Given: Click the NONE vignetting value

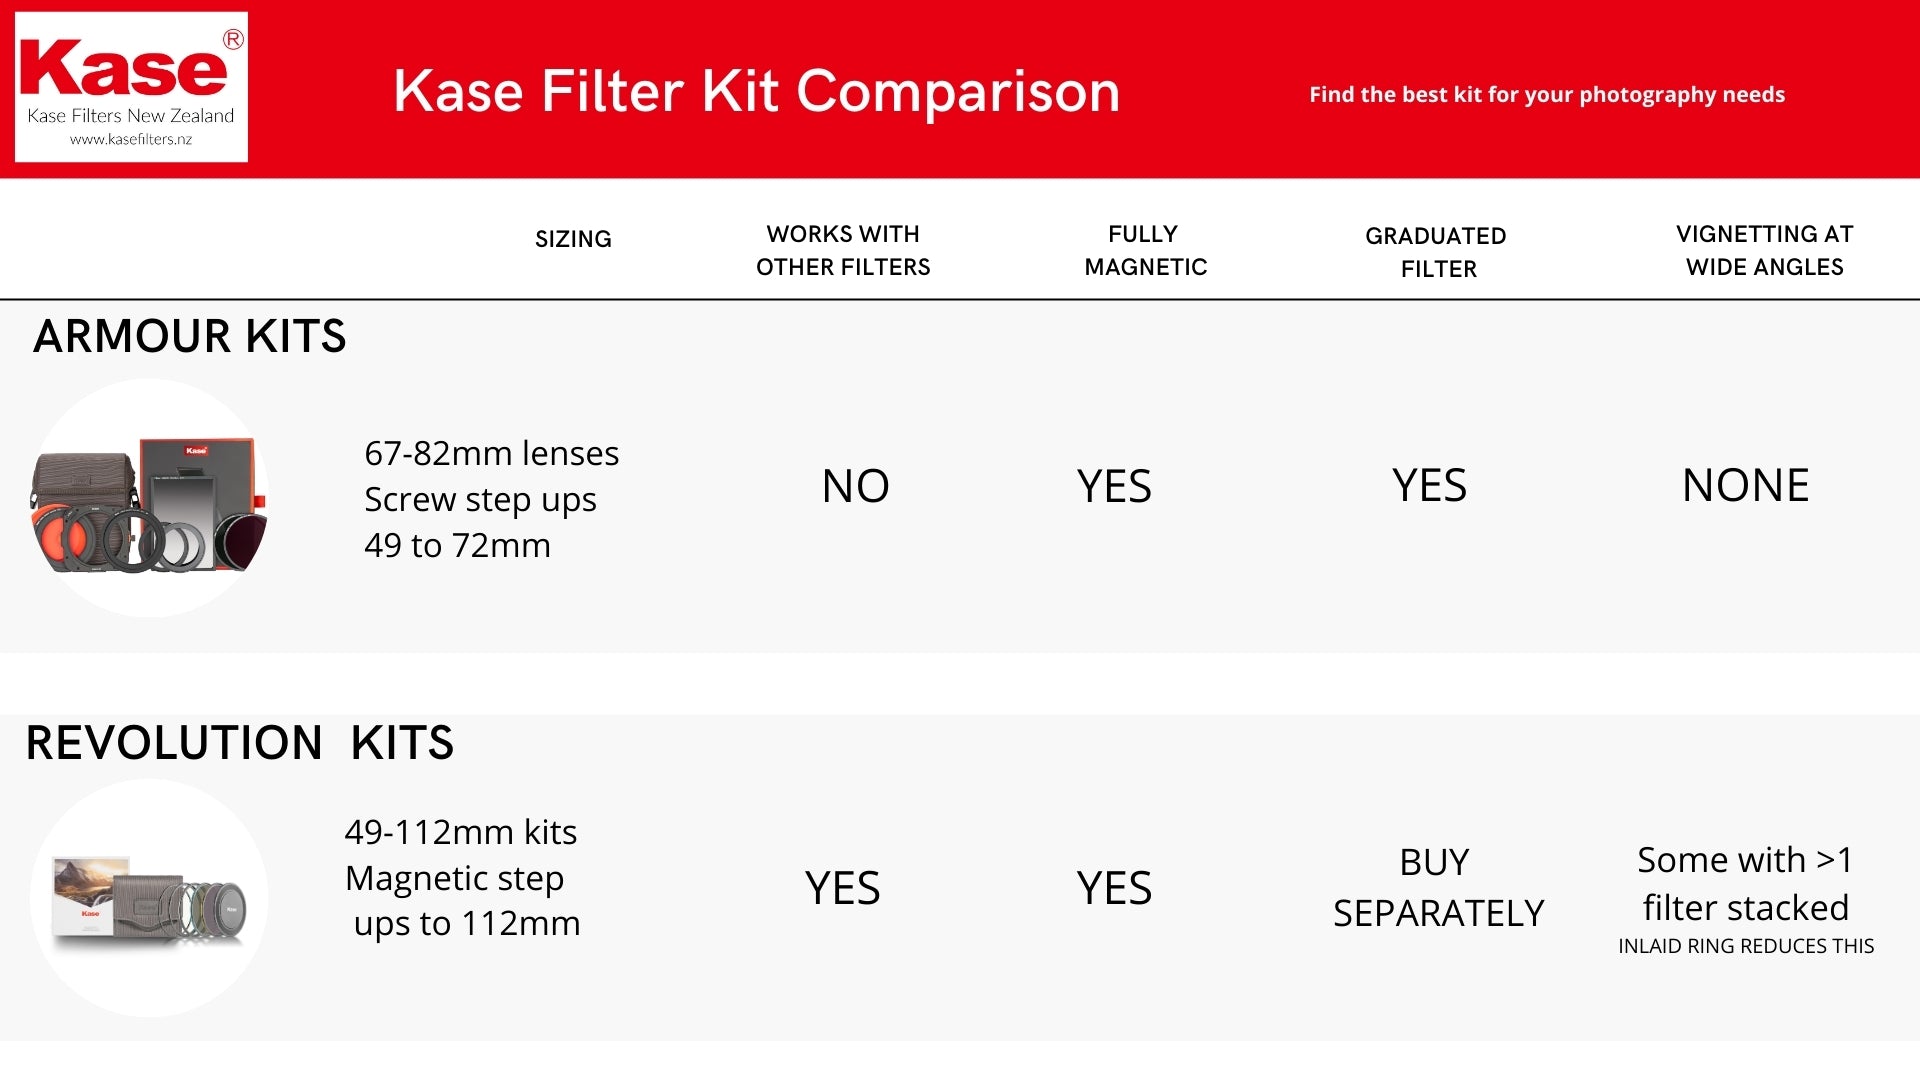Looking at the screenshot, I should pyautogui.click(x=1745, y=486).
